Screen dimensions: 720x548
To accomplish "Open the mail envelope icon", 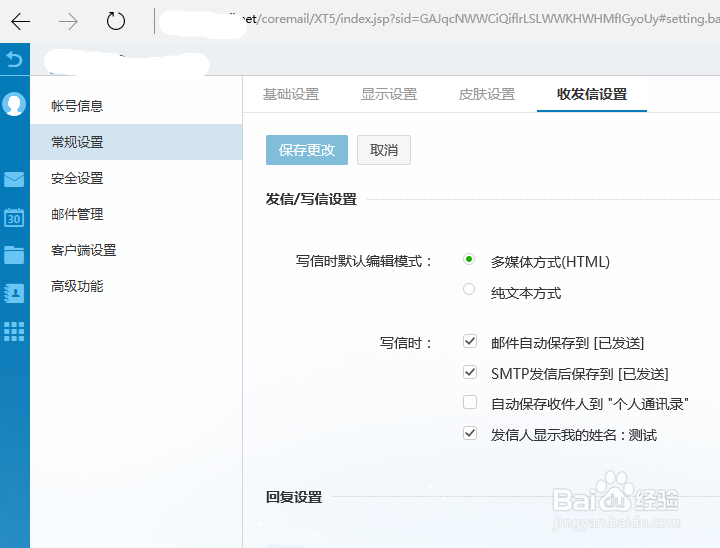I will pyautogui.click(x=14, y=179).
